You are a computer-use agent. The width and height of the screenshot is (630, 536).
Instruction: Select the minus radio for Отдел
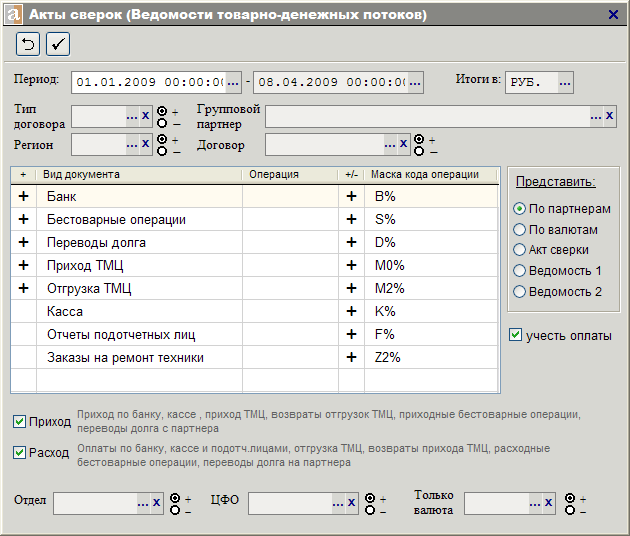click(x=175, y=510)
